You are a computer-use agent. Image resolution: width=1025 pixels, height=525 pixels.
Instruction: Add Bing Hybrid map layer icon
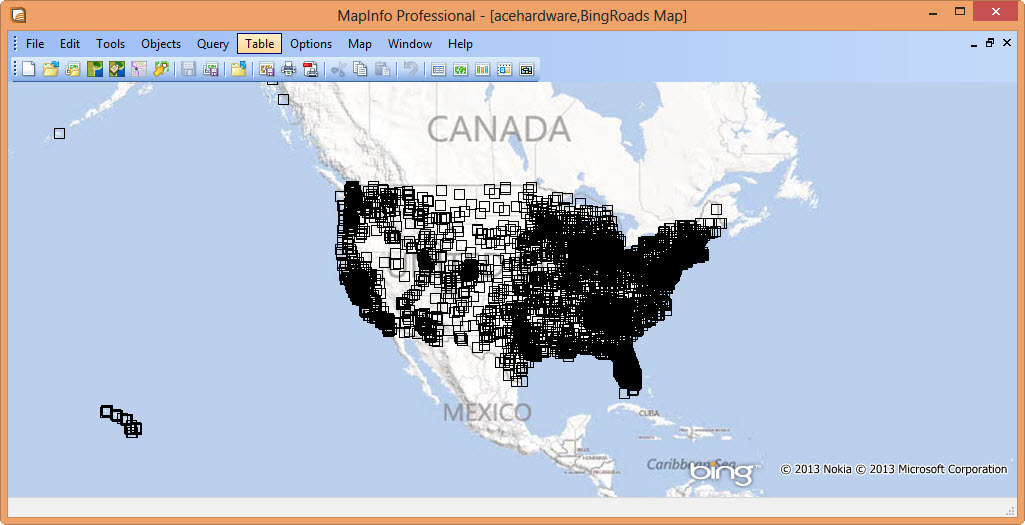pos(117,69)
